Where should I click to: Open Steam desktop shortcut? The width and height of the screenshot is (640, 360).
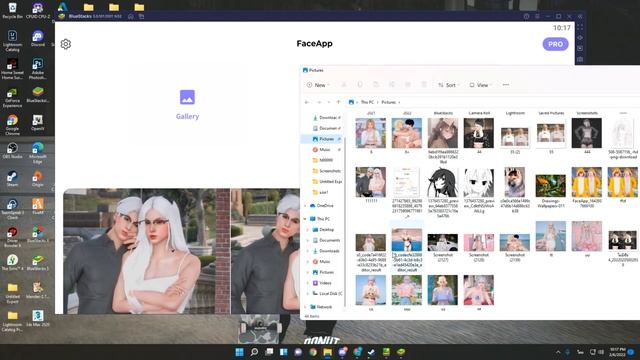click(x=12, y=178)
